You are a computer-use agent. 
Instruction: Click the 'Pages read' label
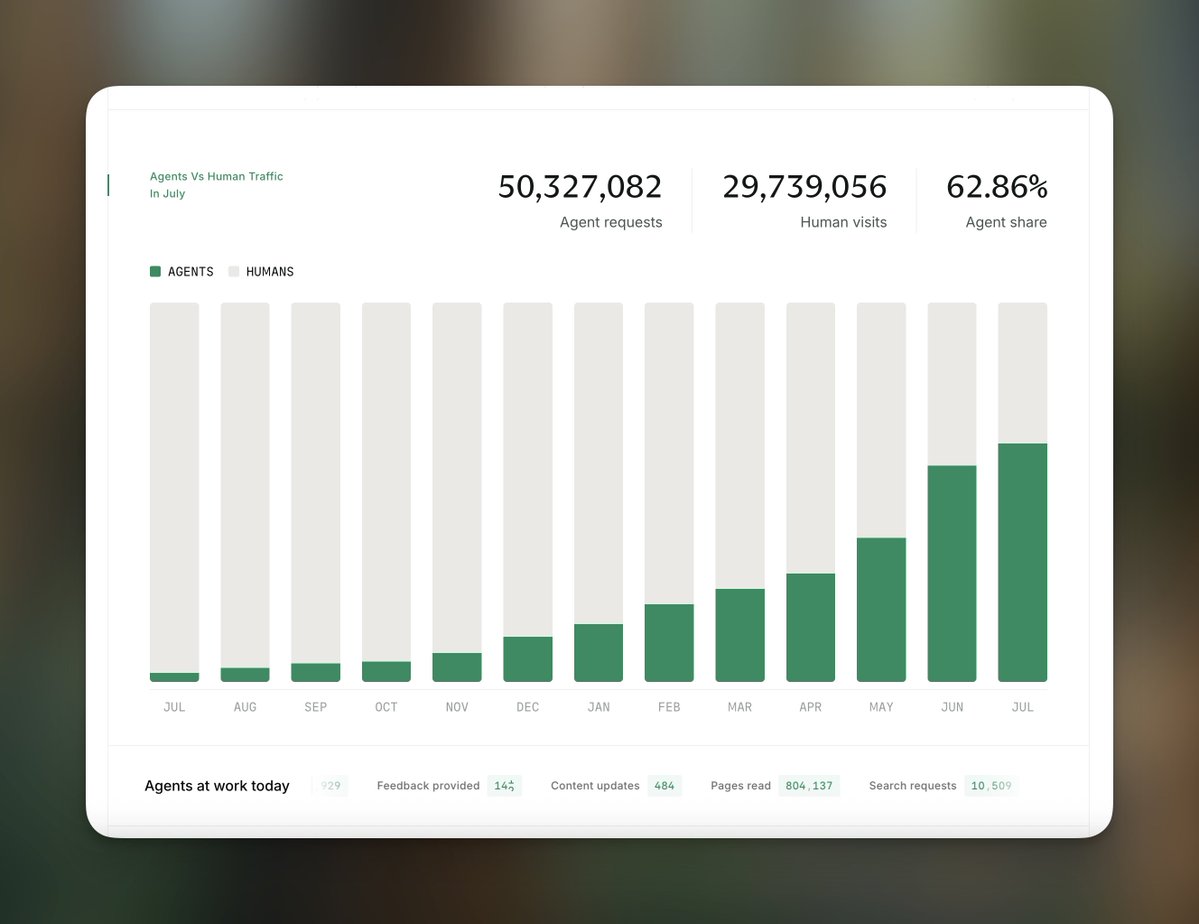[x=741, y=786]
